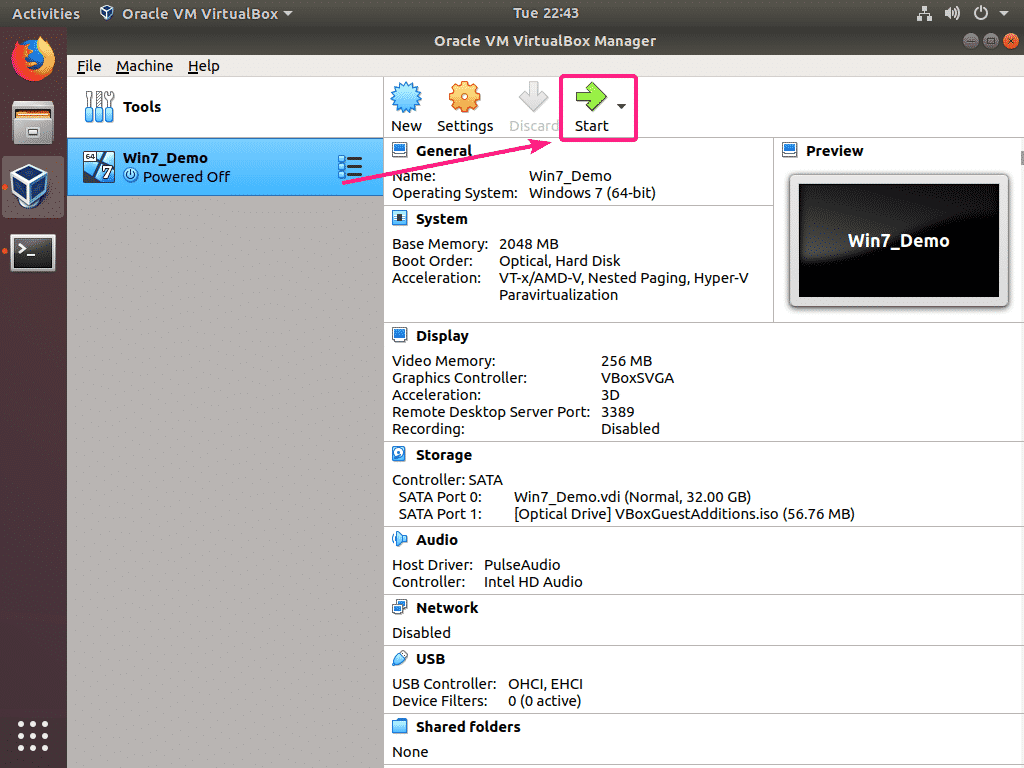Click the VBoxSVGA graphics controller value
1024x768 pixels.
point(637,378)
